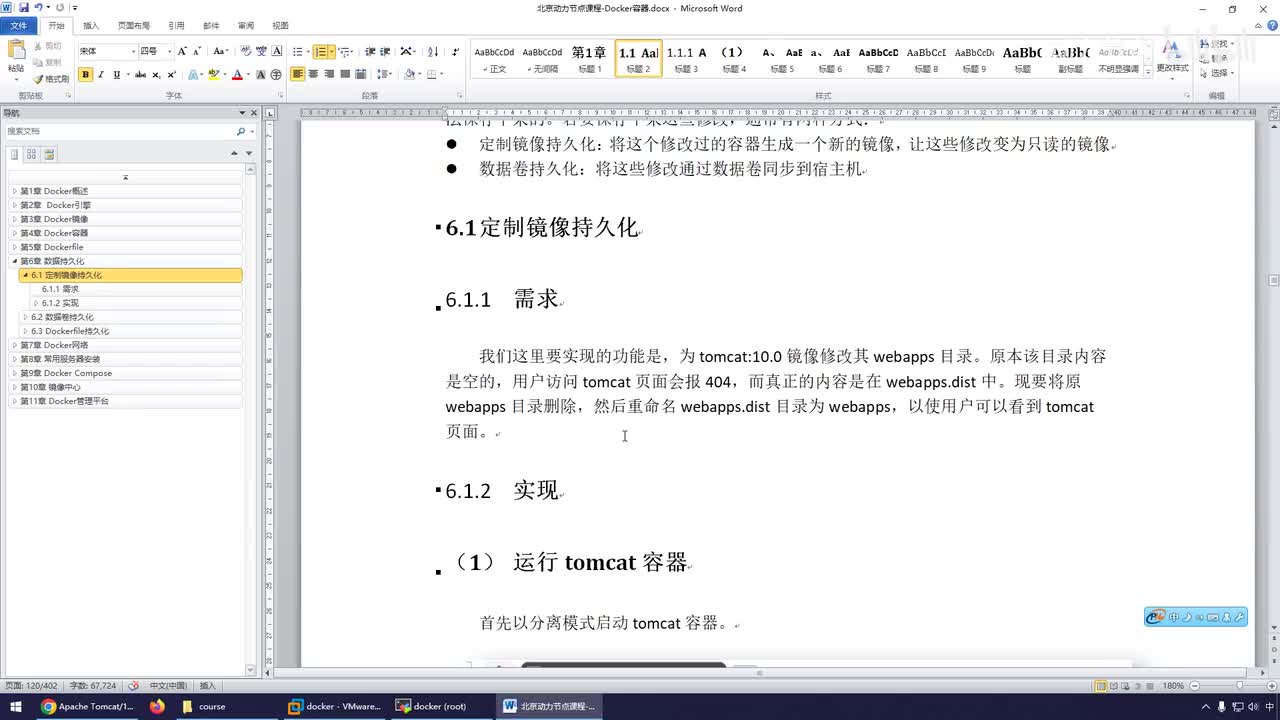The image size is (1280, 720).
Task: Click the Undo arrow icon
Action: (x=38, y=8)
